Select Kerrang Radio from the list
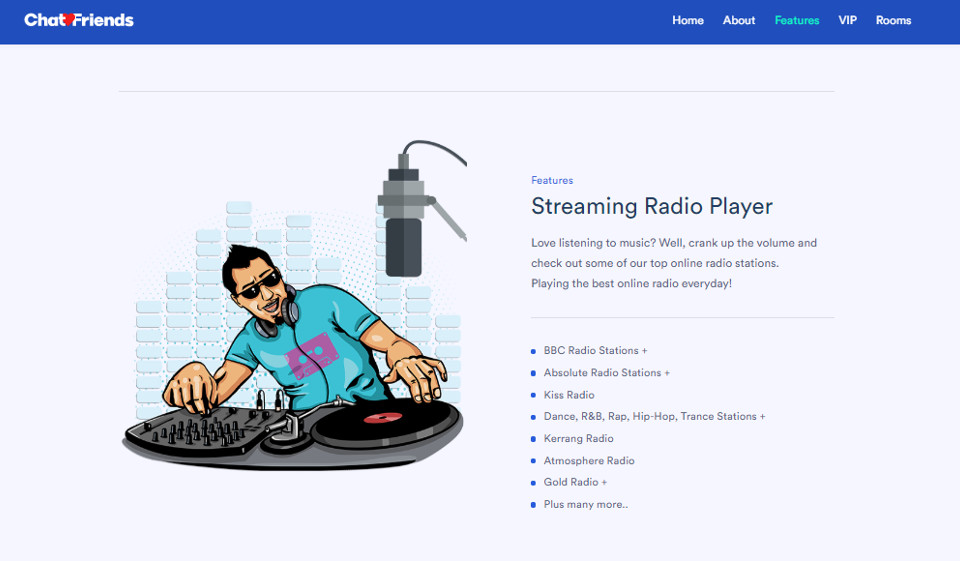 click(x=578, y=439)
